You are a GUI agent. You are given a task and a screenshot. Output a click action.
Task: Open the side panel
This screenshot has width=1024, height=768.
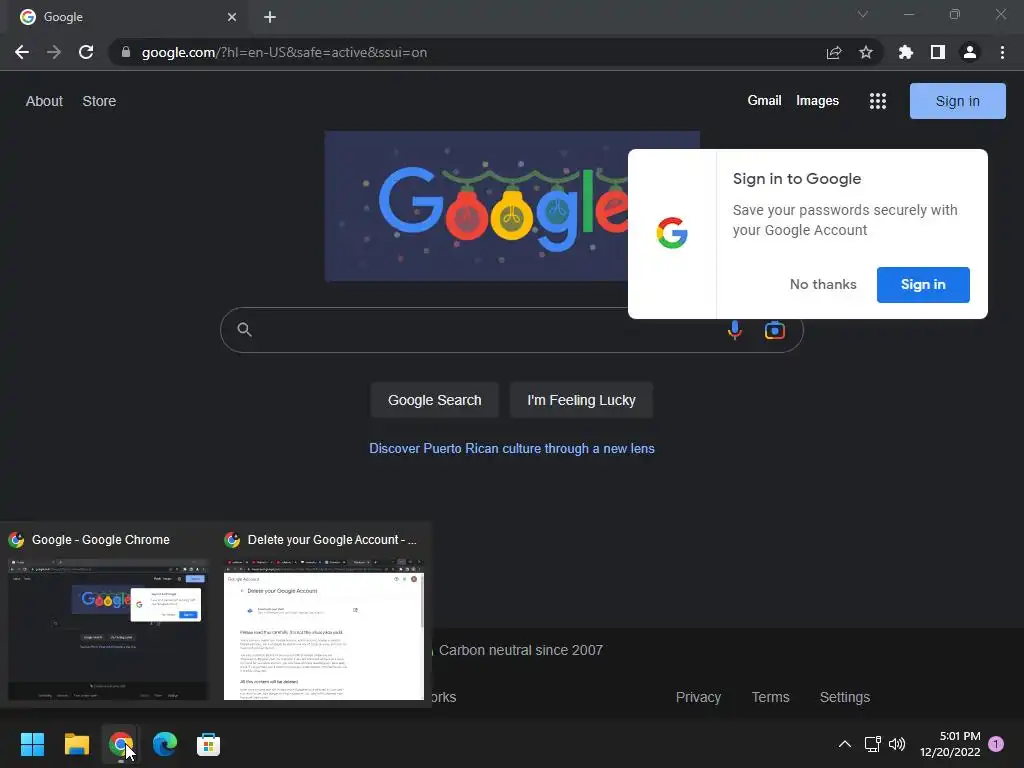tap(938, 52)
